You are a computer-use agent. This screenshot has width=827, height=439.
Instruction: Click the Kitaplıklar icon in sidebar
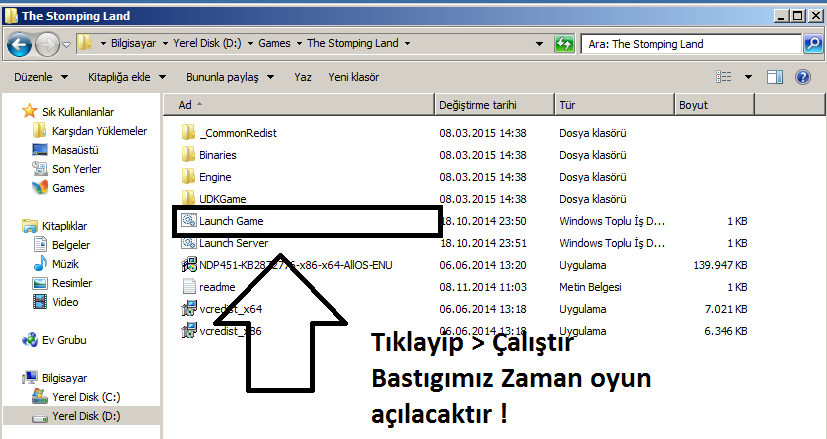30,226
